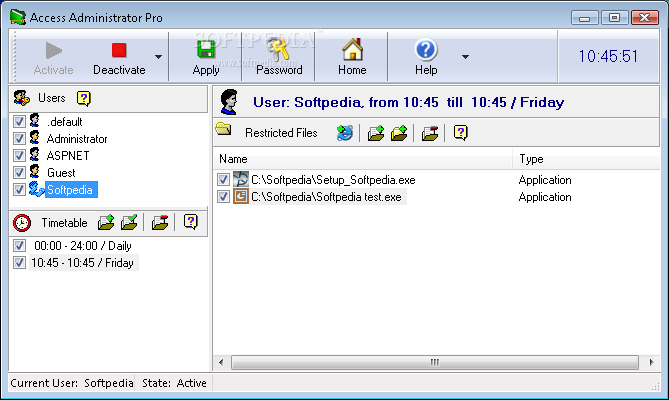This screenshot has width=669, height=400.
Task: Toggle the 00:00 - 24:00 / Daily checkbox
Action: point(19,246)
